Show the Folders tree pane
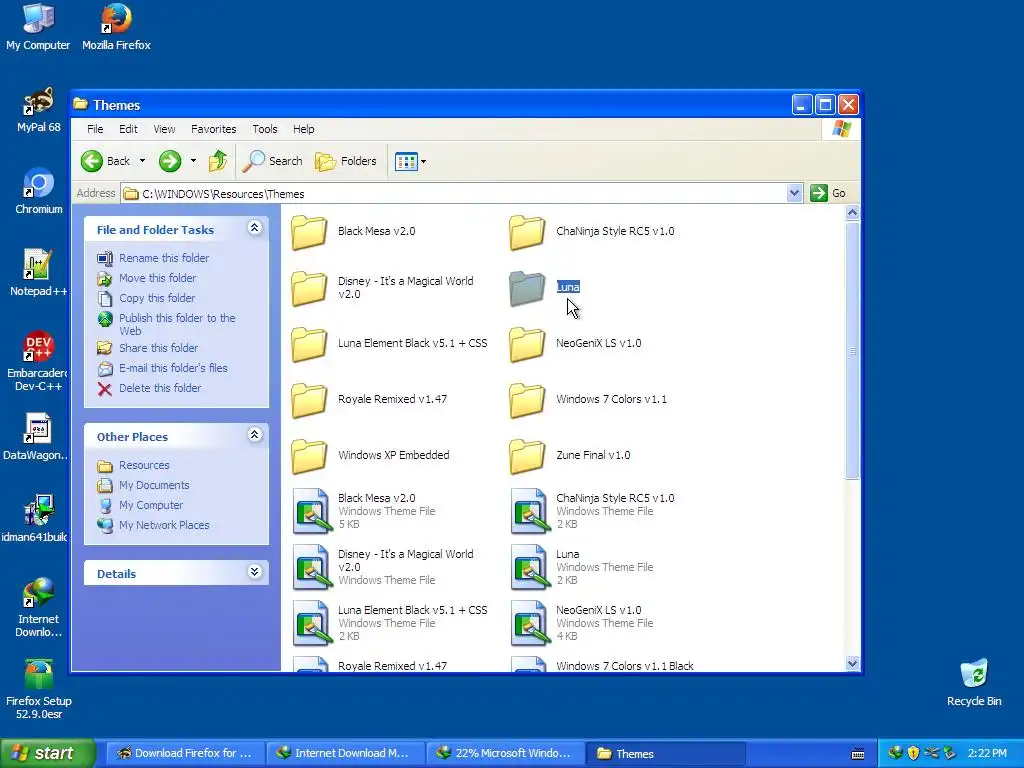This screenshot has width=1024, height=768. (346, 161)
